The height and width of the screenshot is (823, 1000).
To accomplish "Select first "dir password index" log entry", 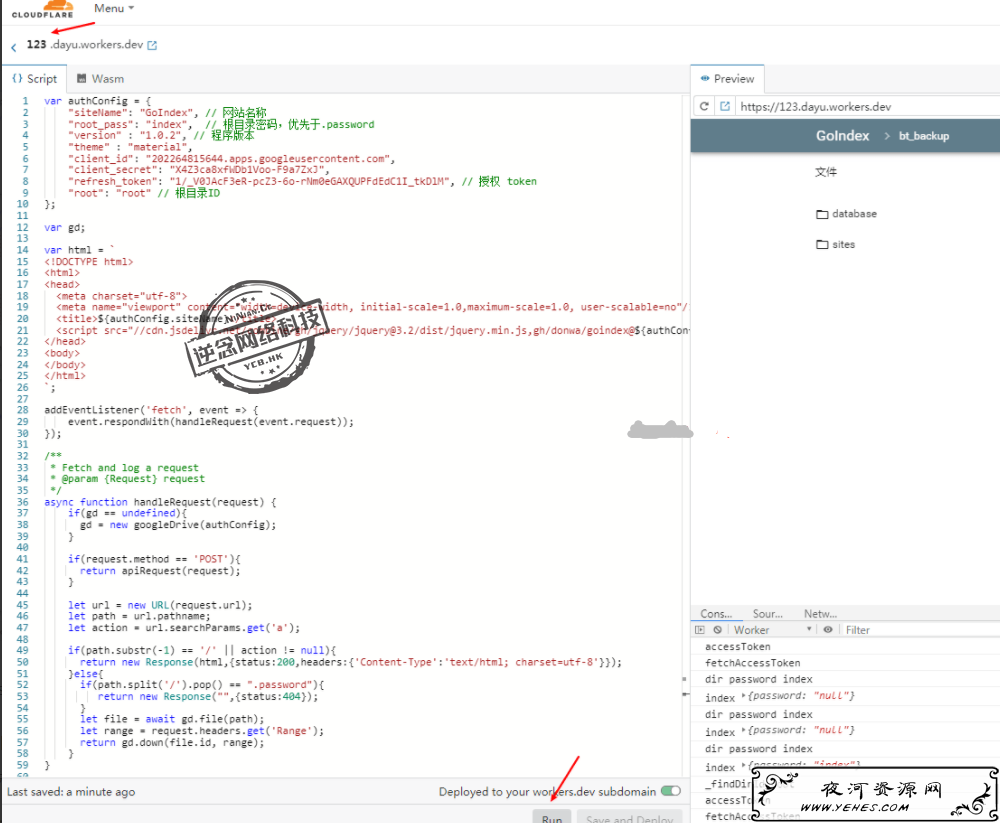I will tap(758, 679).
